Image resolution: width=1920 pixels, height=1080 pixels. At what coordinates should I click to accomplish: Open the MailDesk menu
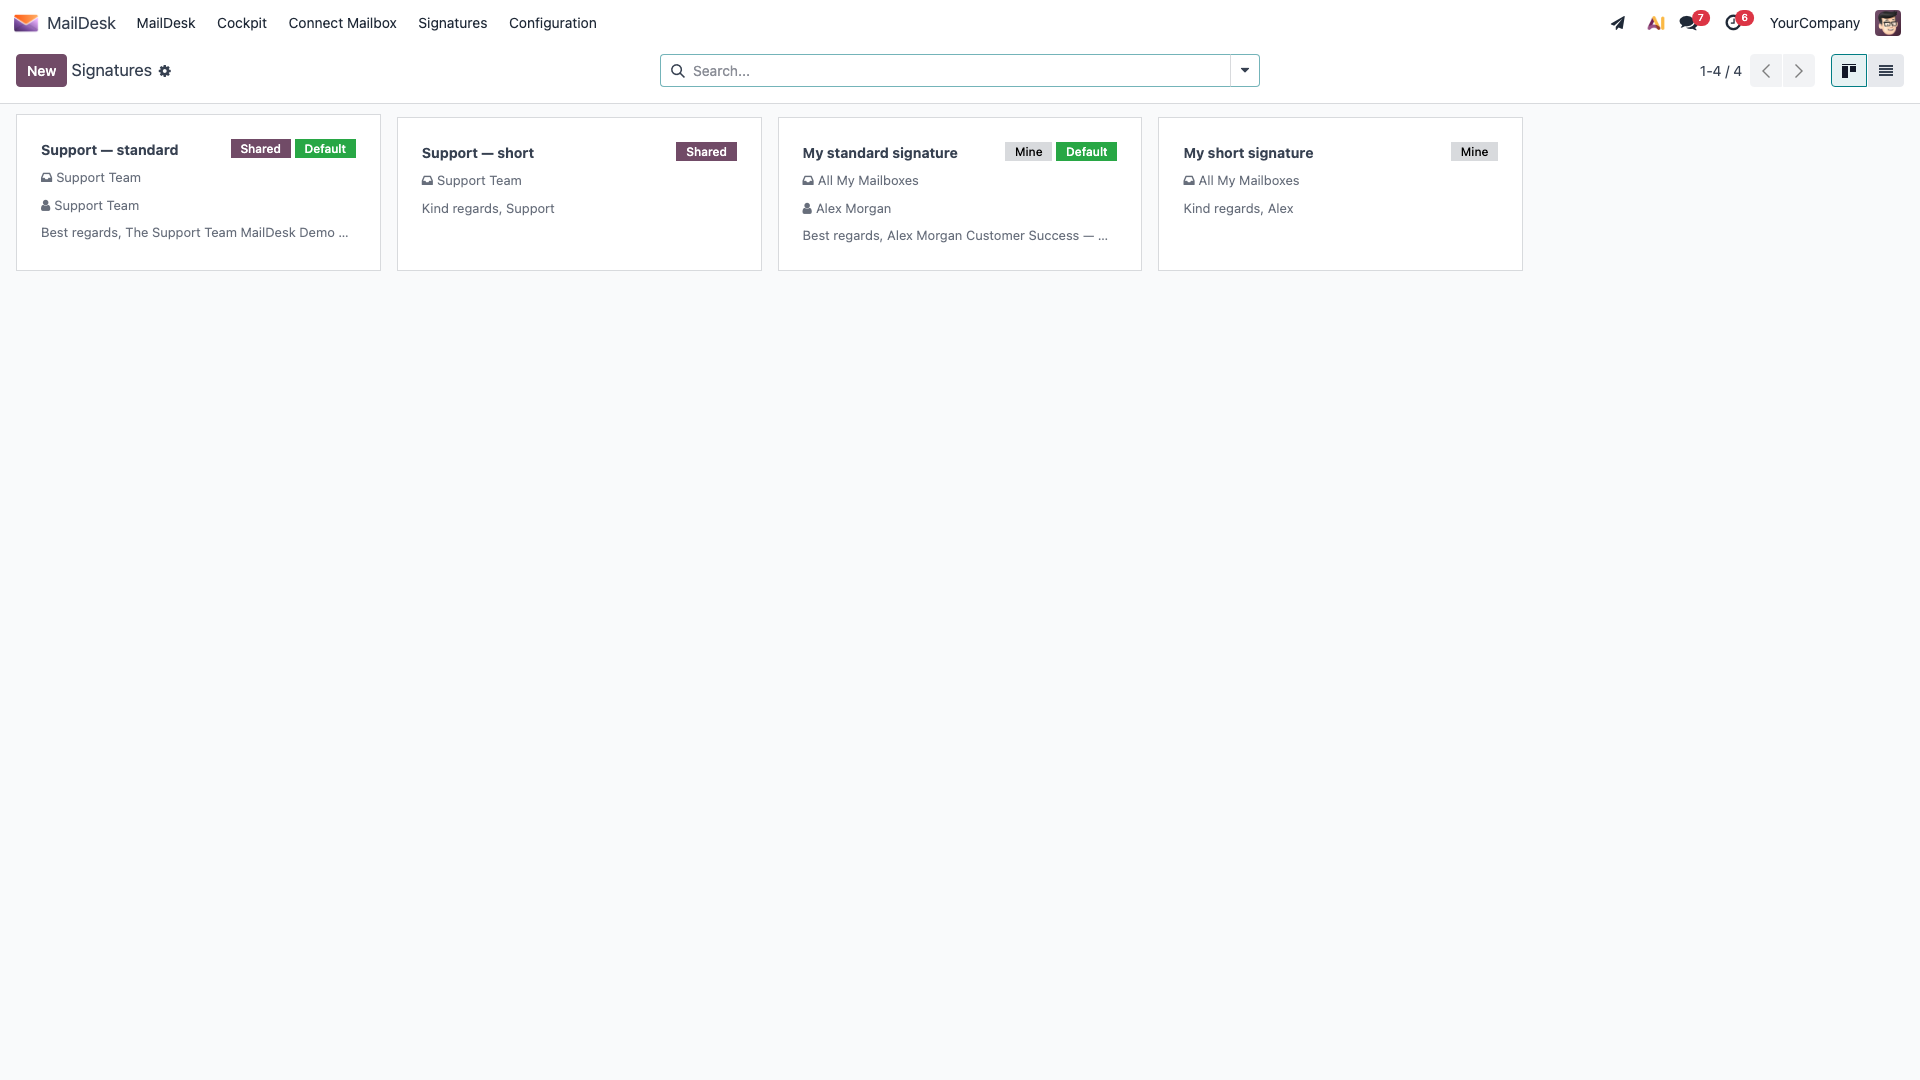point(166,23)
